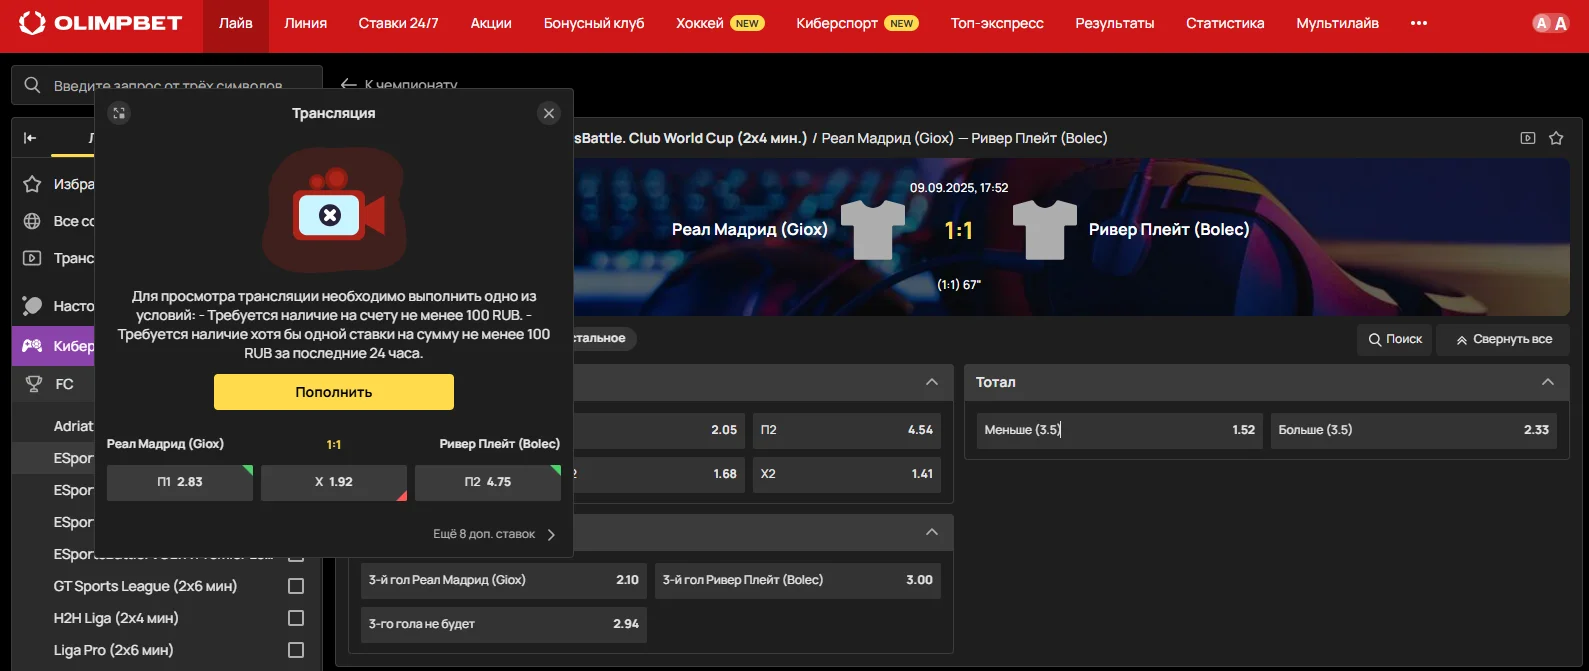1589x671 pixels.
Task: Add match to favorites with star icon
Action: coord(1556,138)
